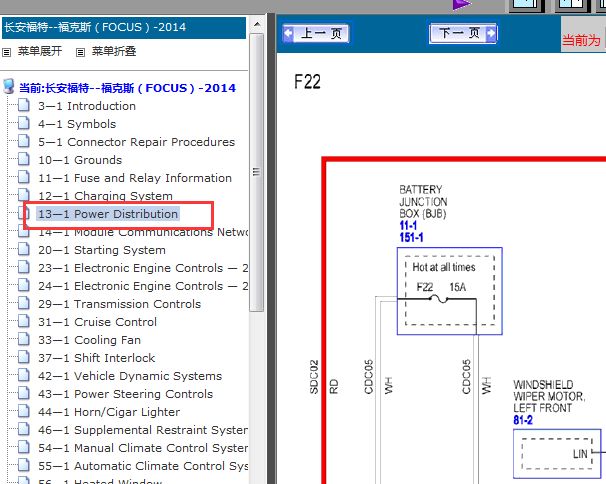This screenshot has height=484, width=606.
Task: Select 11—1 Fuse and Relay Information
Action: tap(135, 178)
